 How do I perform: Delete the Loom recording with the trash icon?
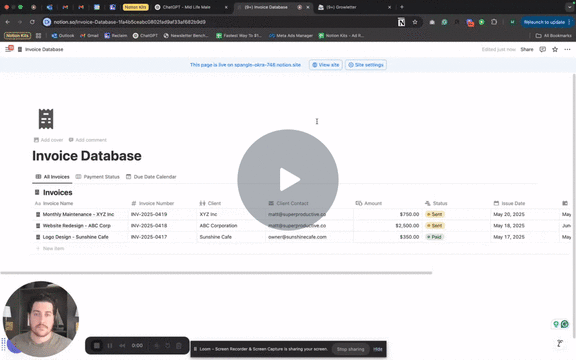click(x=179, y=346)
